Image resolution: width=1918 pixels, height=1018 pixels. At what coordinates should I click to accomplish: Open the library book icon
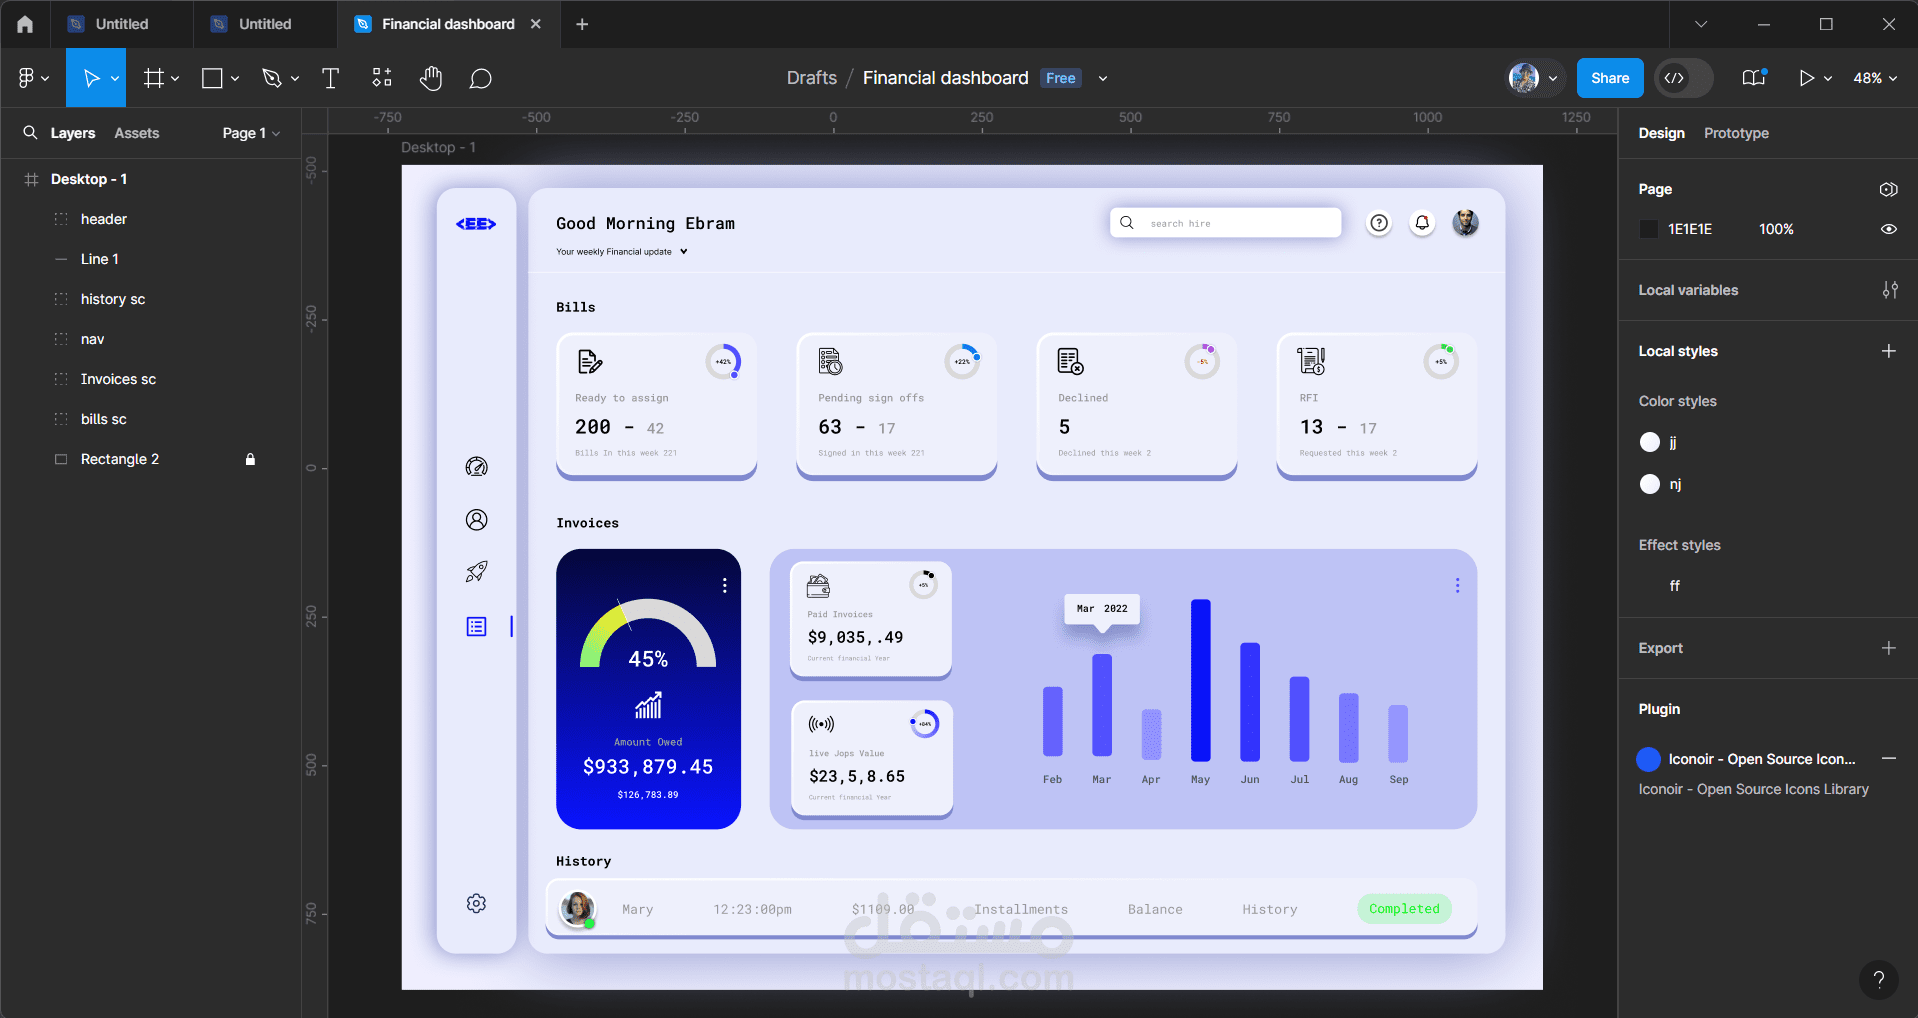(1754, 78)
